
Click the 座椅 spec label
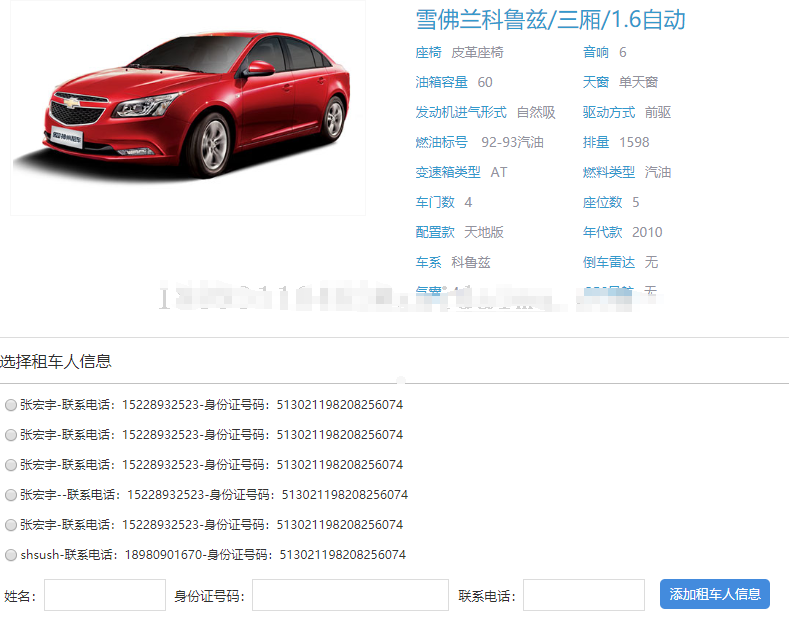pos(428,52)
